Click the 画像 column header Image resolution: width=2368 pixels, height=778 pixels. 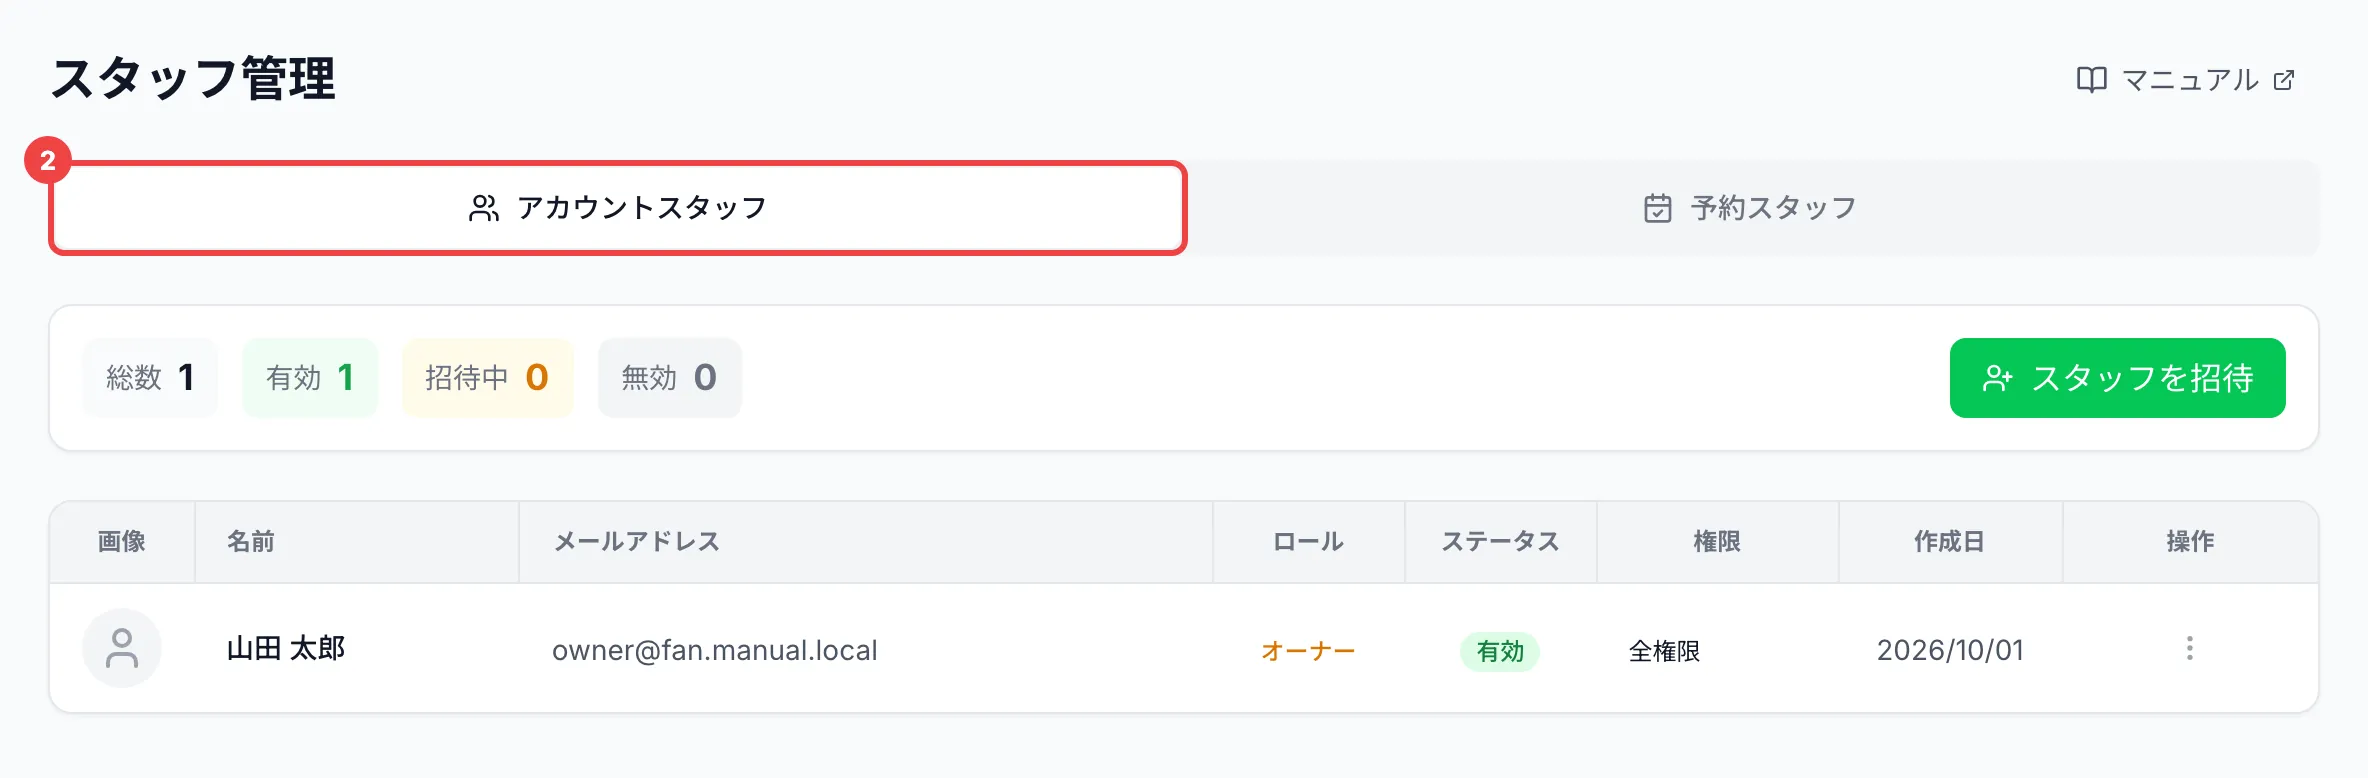pyautogui.click(x=122, y=542)
